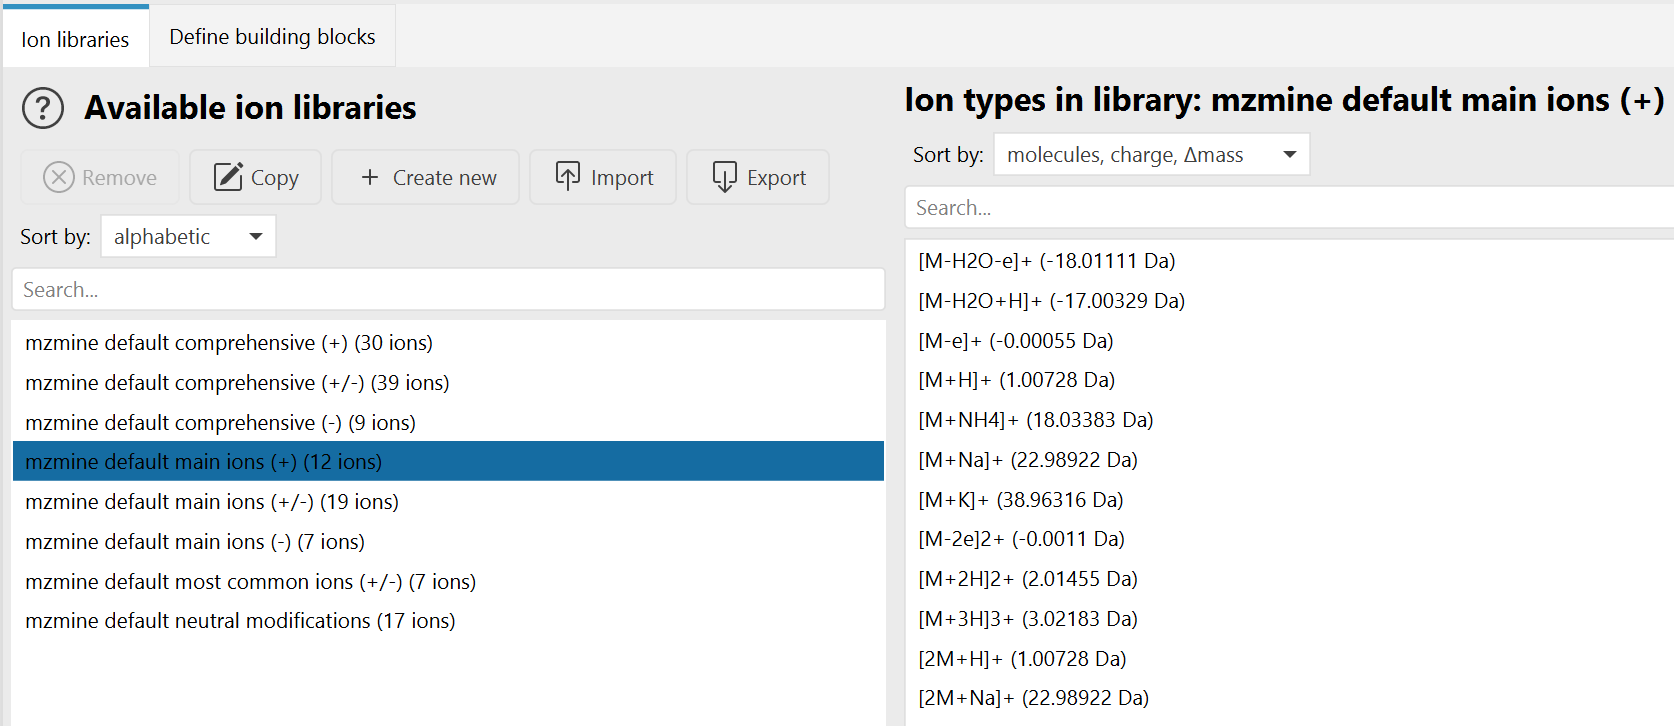Switch to the Ion libraries tab
Screen dimensions: 1674x726
point(75,39)
